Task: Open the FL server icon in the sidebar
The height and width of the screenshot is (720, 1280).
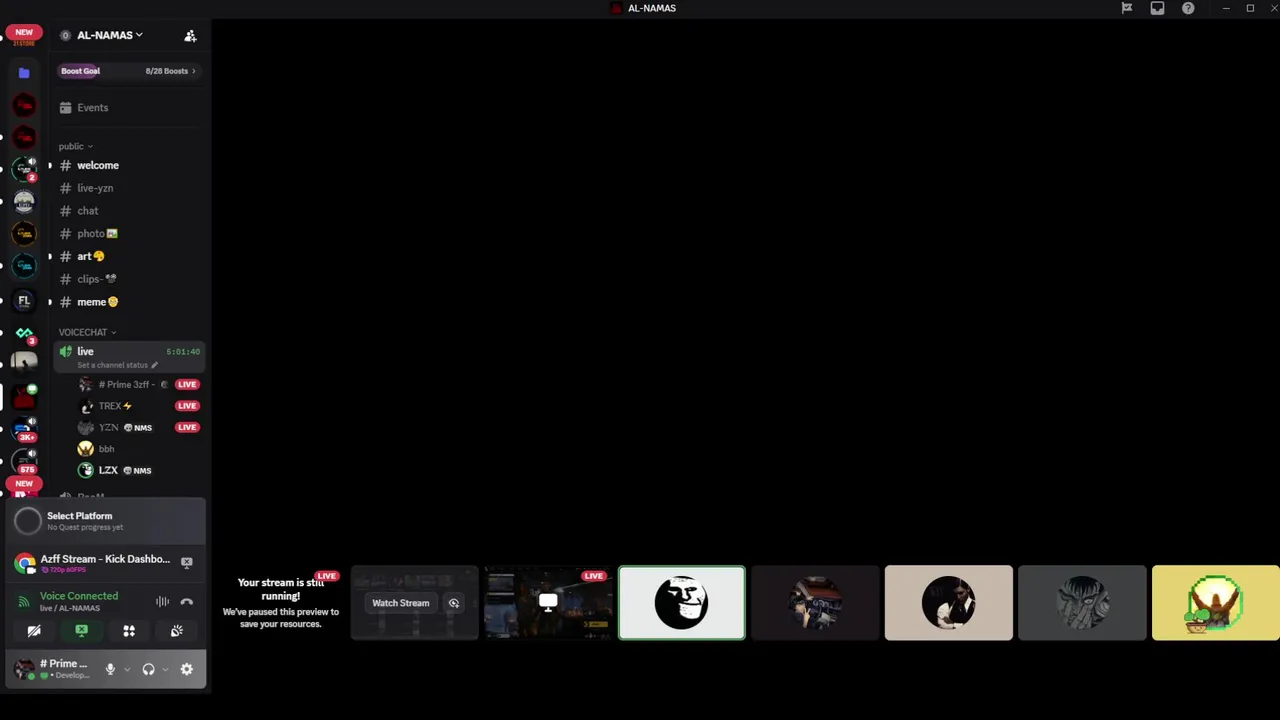Action: (24, 300)
